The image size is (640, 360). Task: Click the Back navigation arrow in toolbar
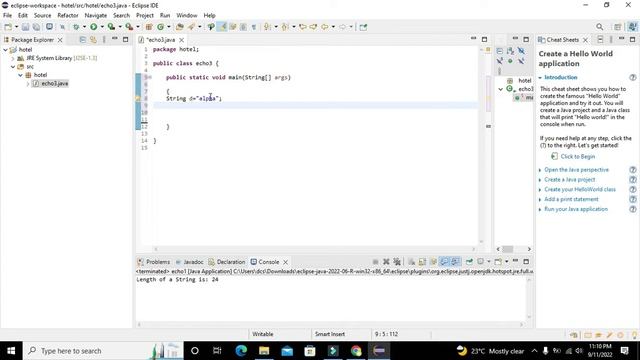click(324, 27)
